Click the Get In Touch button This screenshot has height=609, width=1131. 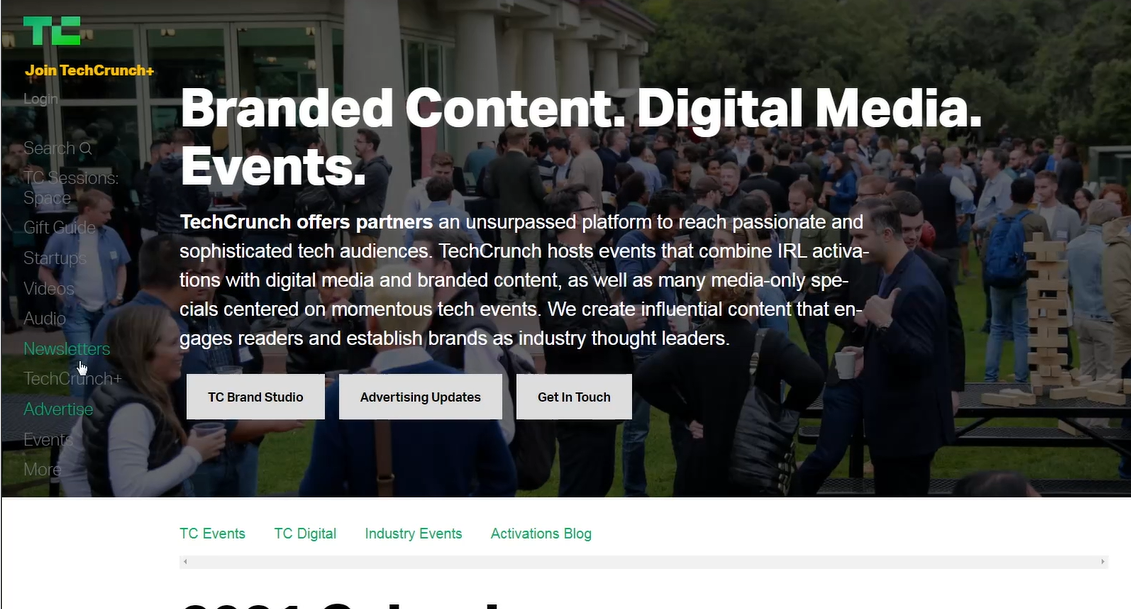click(x=574, y=397)
